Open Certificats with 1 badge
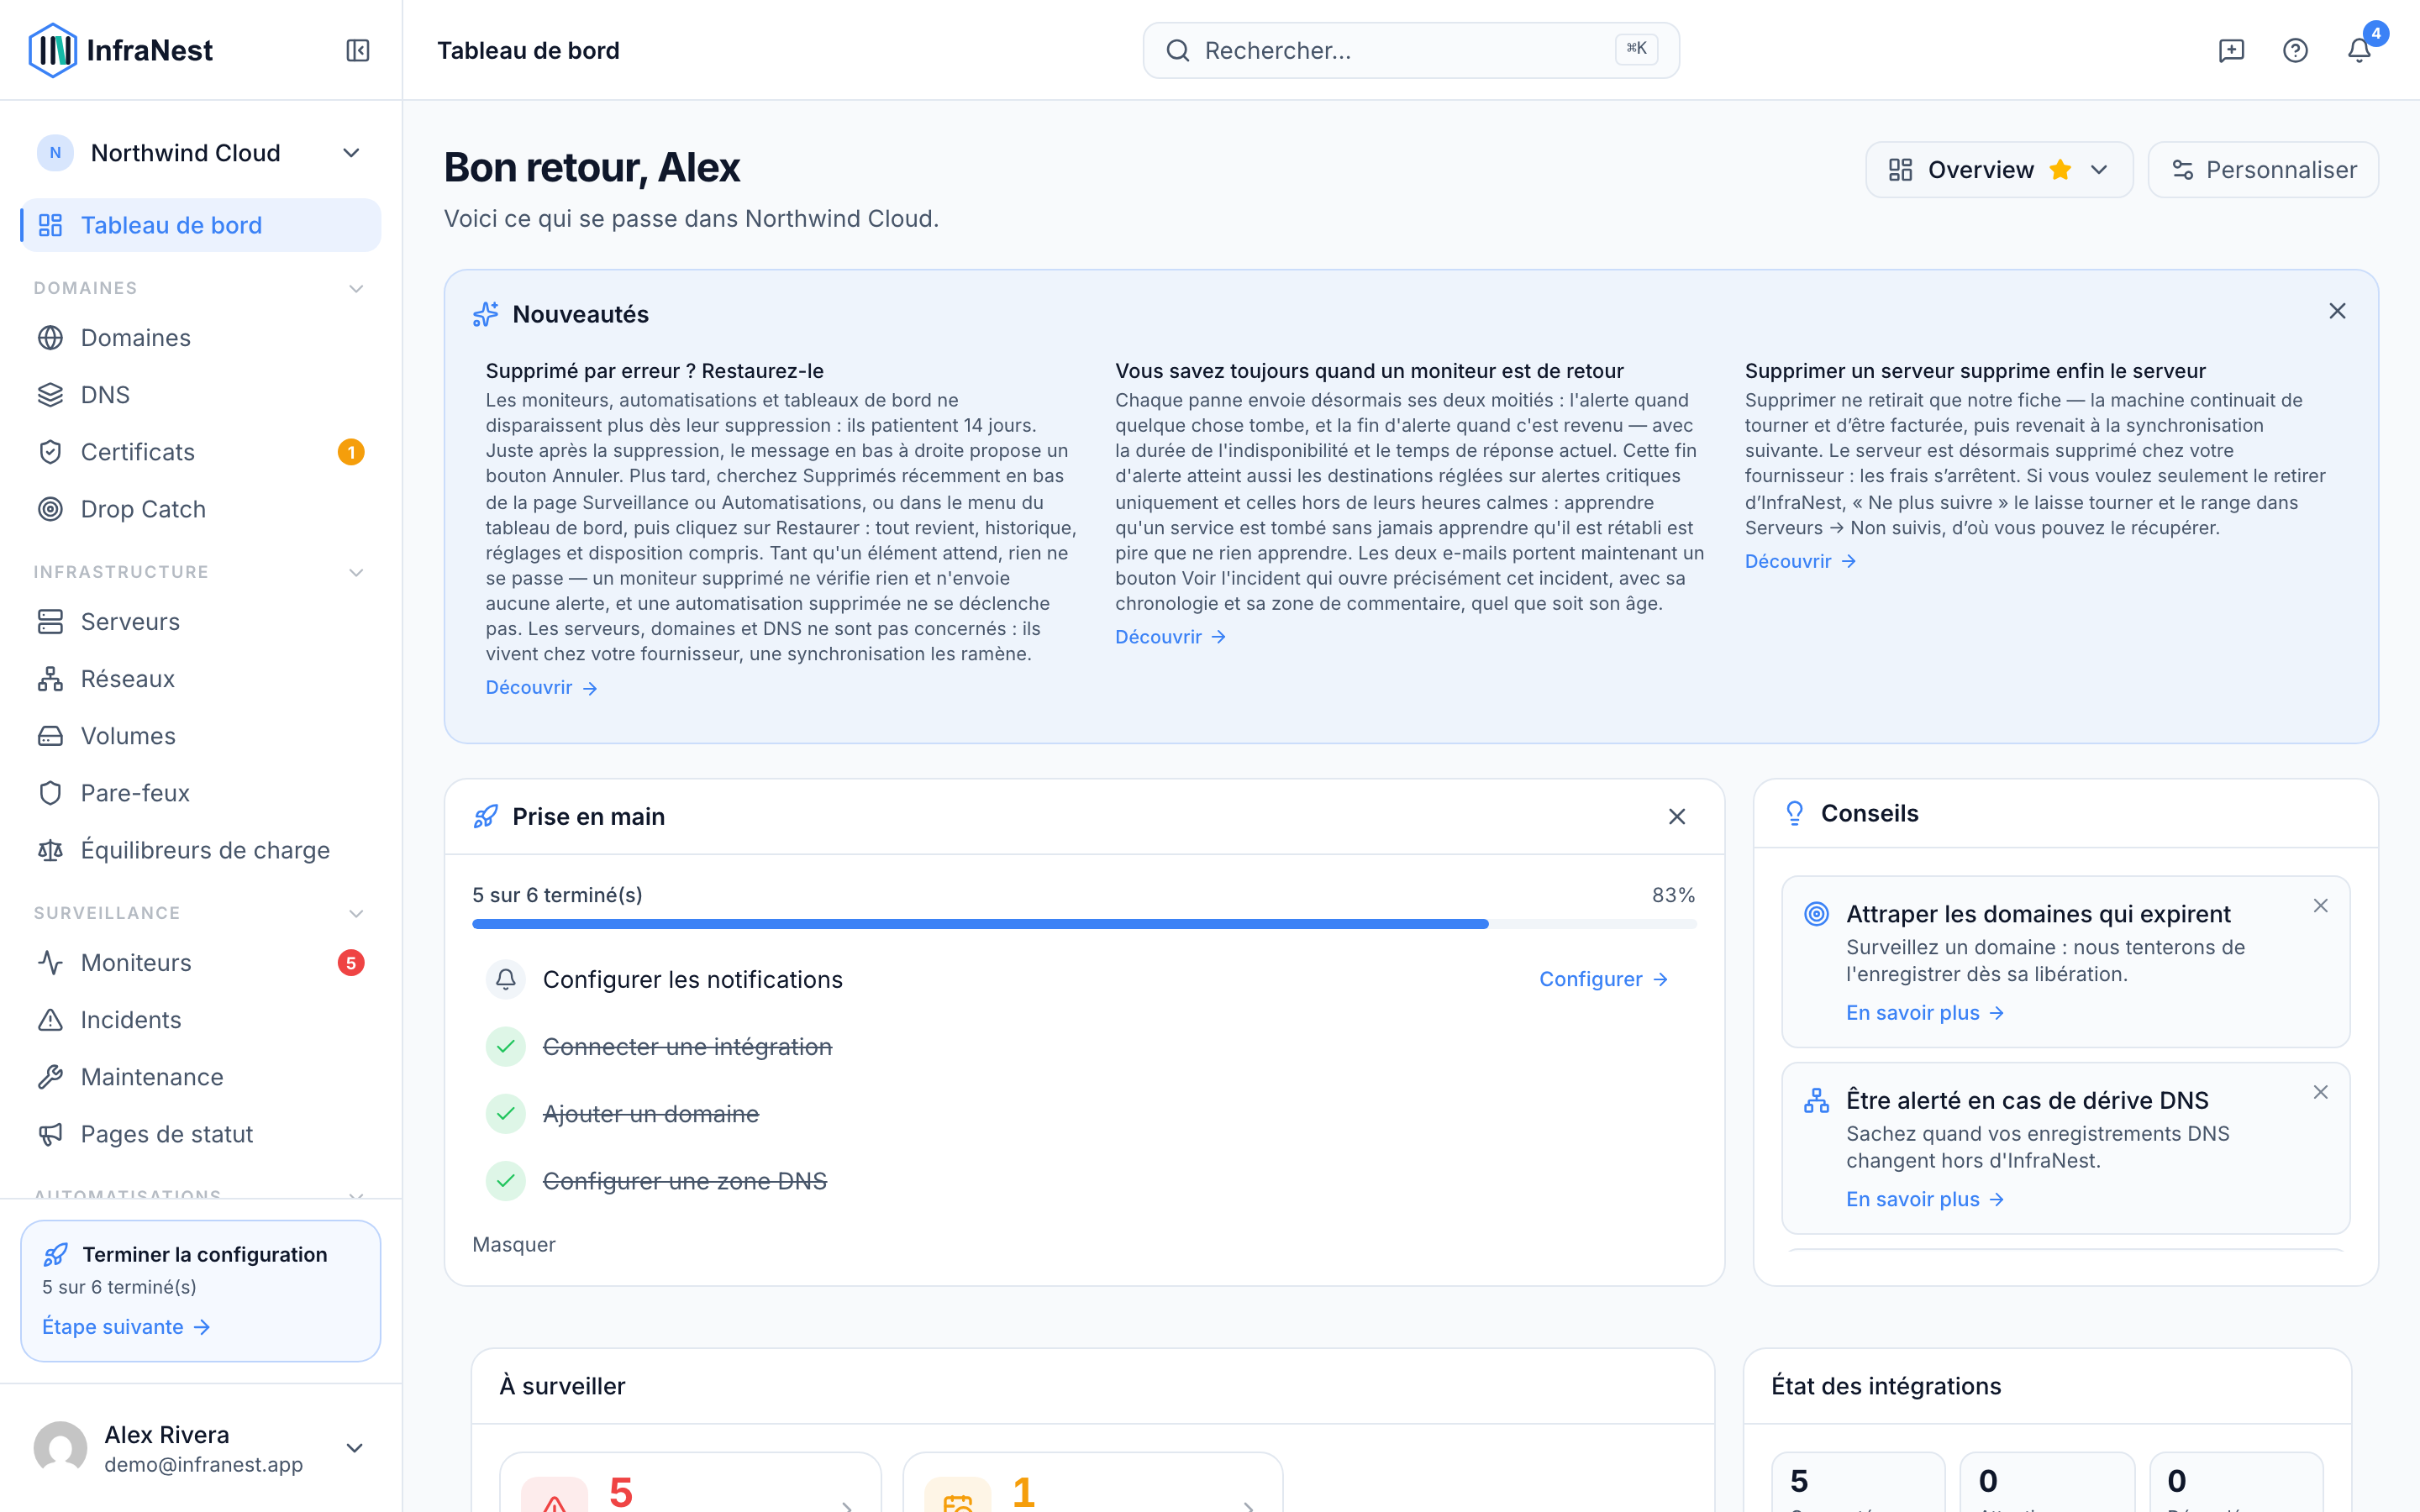 pyautogui.click(x=200, y=452)
